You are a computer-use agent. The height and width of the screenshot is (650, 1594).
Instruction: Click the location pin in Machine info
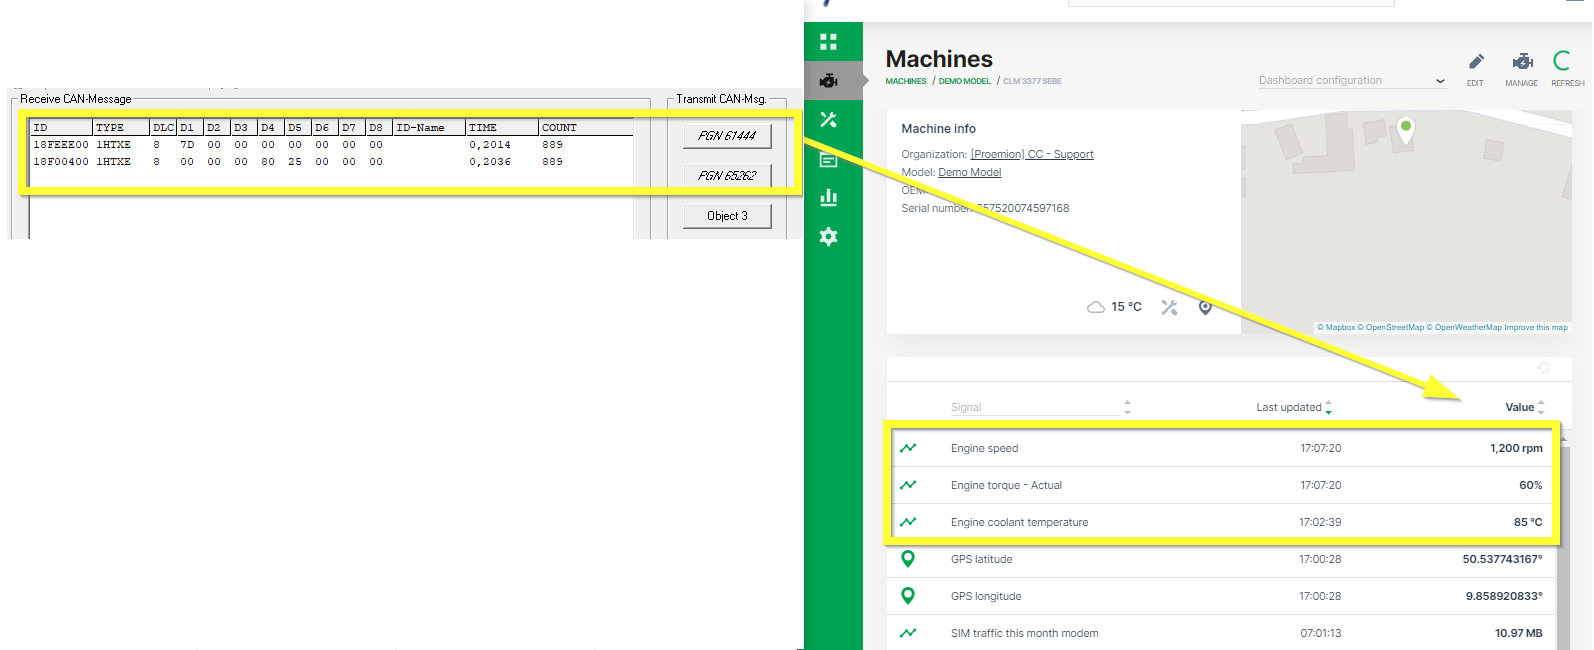tap(1205, 307)
